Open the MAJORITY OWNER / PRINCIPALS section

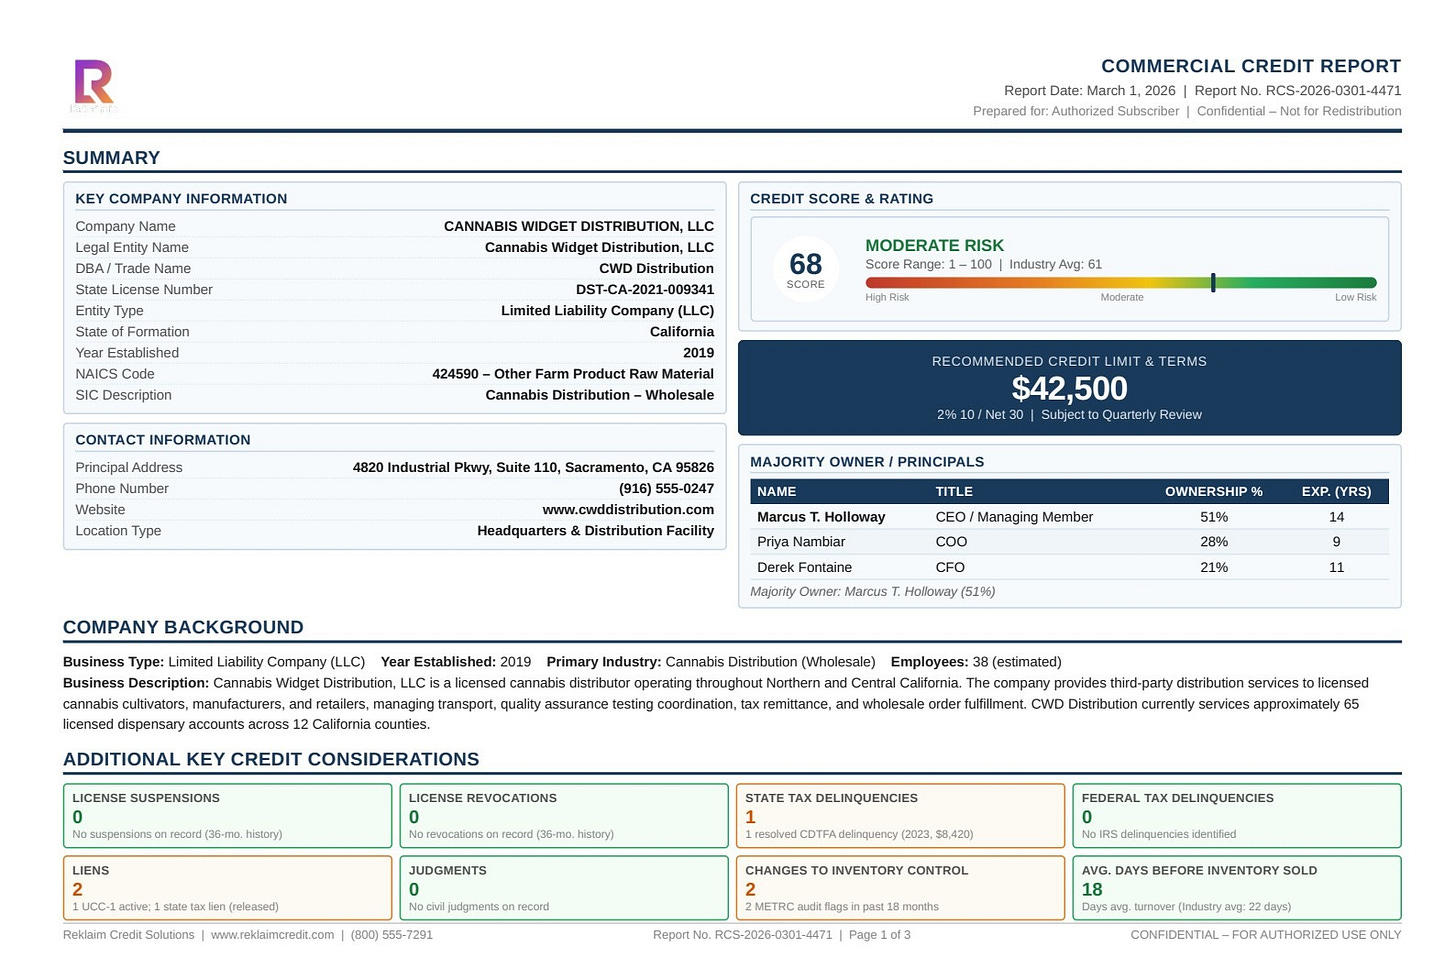[x=867, y=461]
